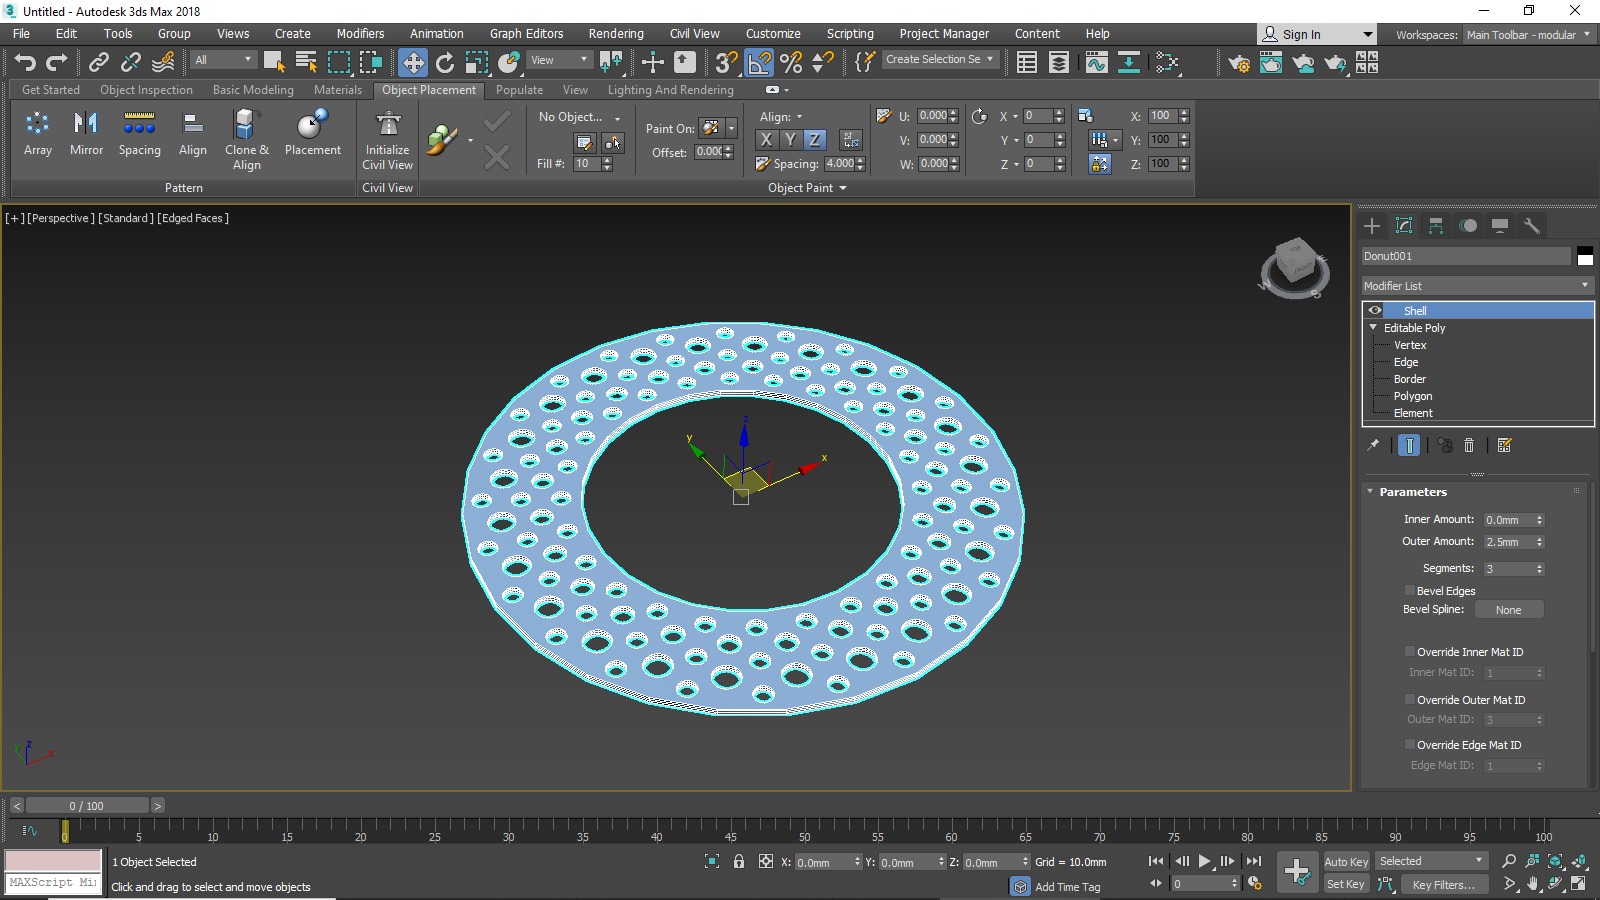
Task: Click the Key Filters button
Action: coord(1444,884)
